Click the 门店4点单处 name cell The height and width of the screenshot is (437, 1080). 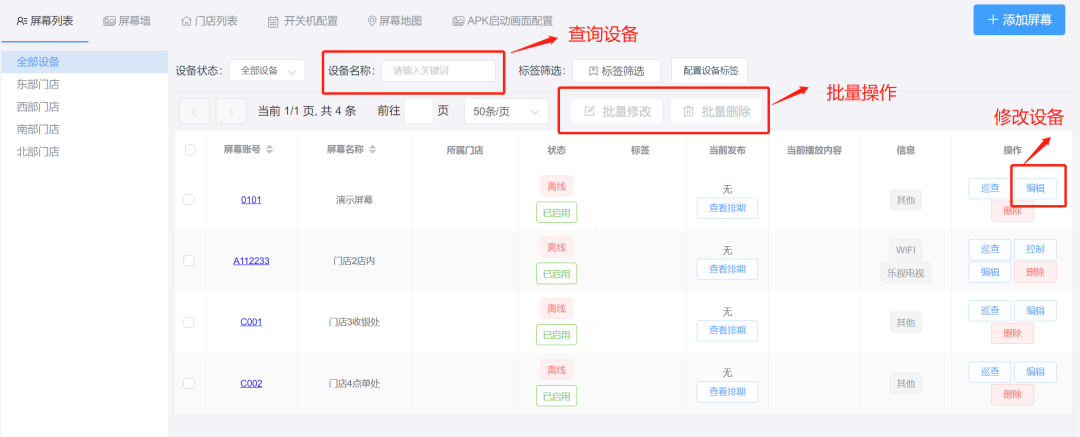click(354, 383)
